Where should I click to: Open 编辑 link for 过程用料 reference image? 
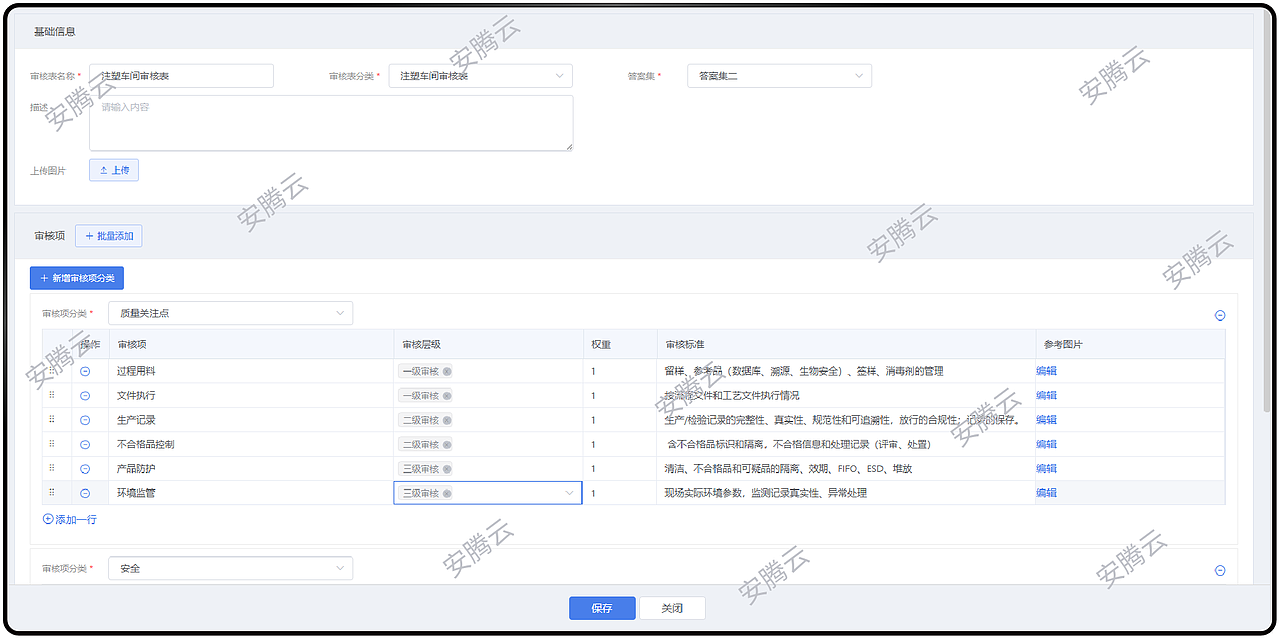1046,371
